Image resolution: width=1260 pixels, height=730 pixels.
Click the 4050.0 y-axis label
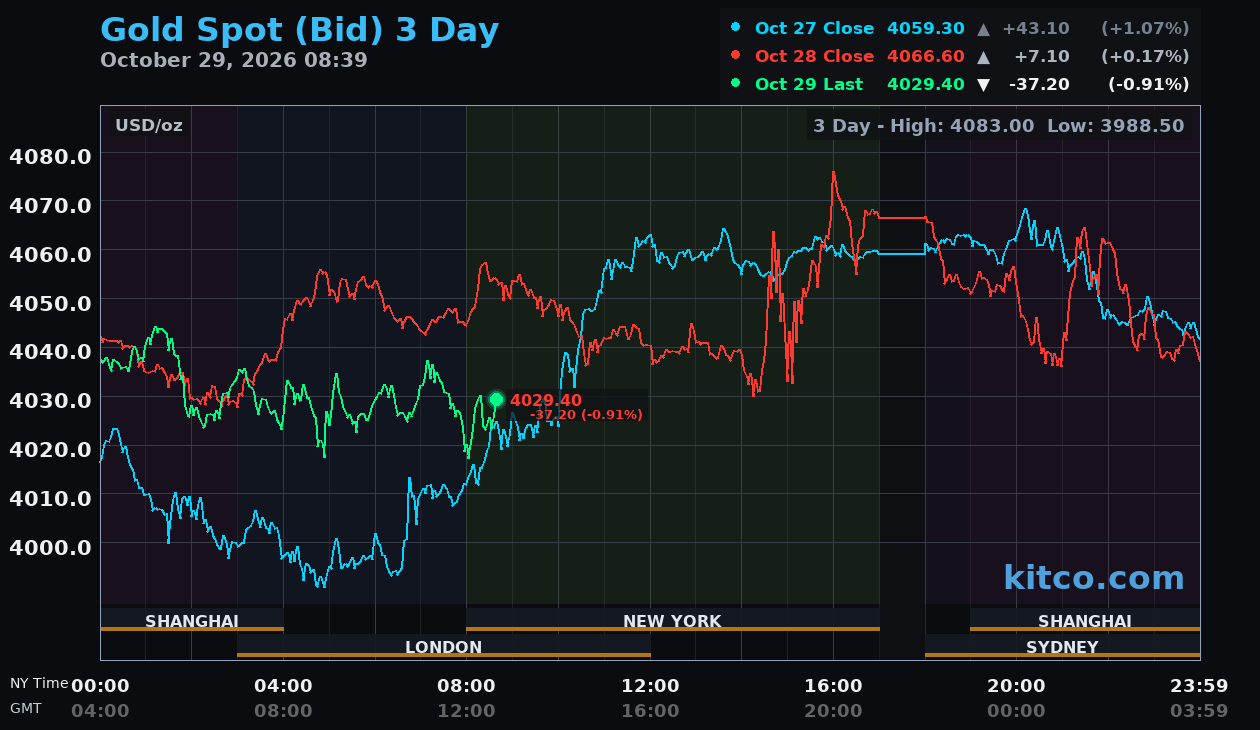[x=50, y=303]
